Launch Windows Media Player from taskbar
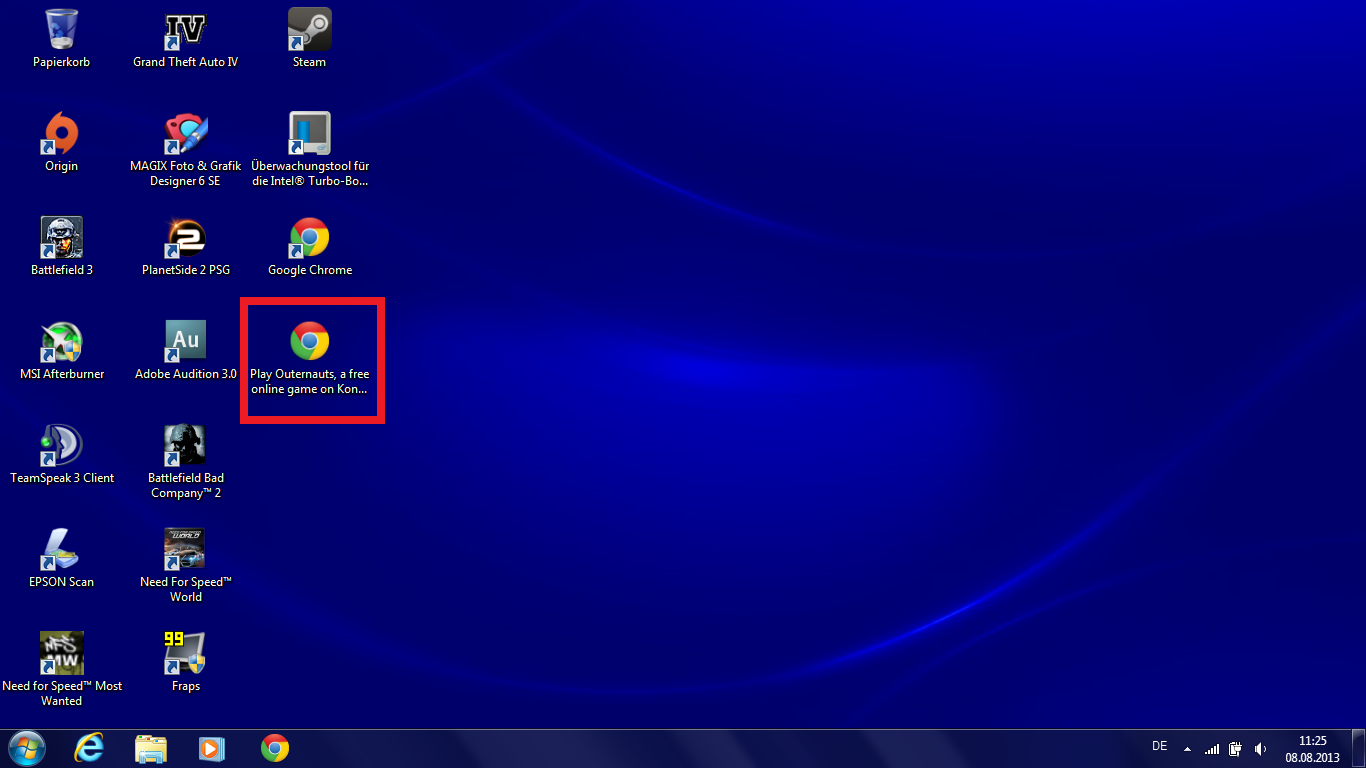 click(x=211, y=748)
